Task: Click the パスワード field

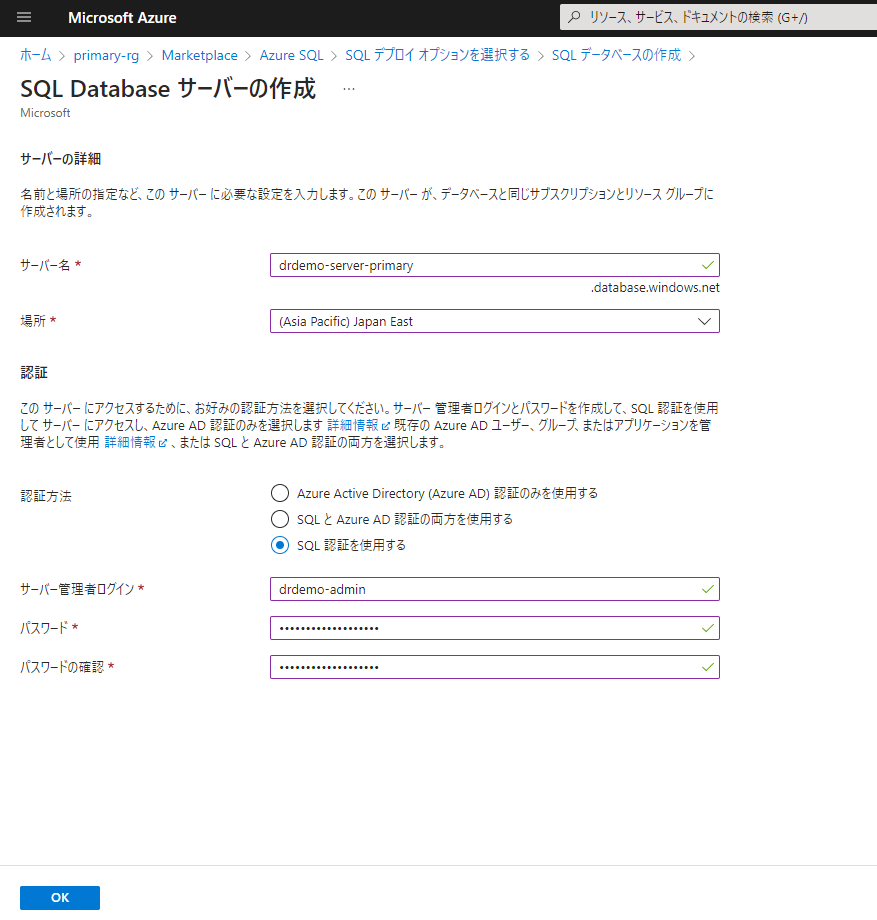Action: click(x=495, y=628)
